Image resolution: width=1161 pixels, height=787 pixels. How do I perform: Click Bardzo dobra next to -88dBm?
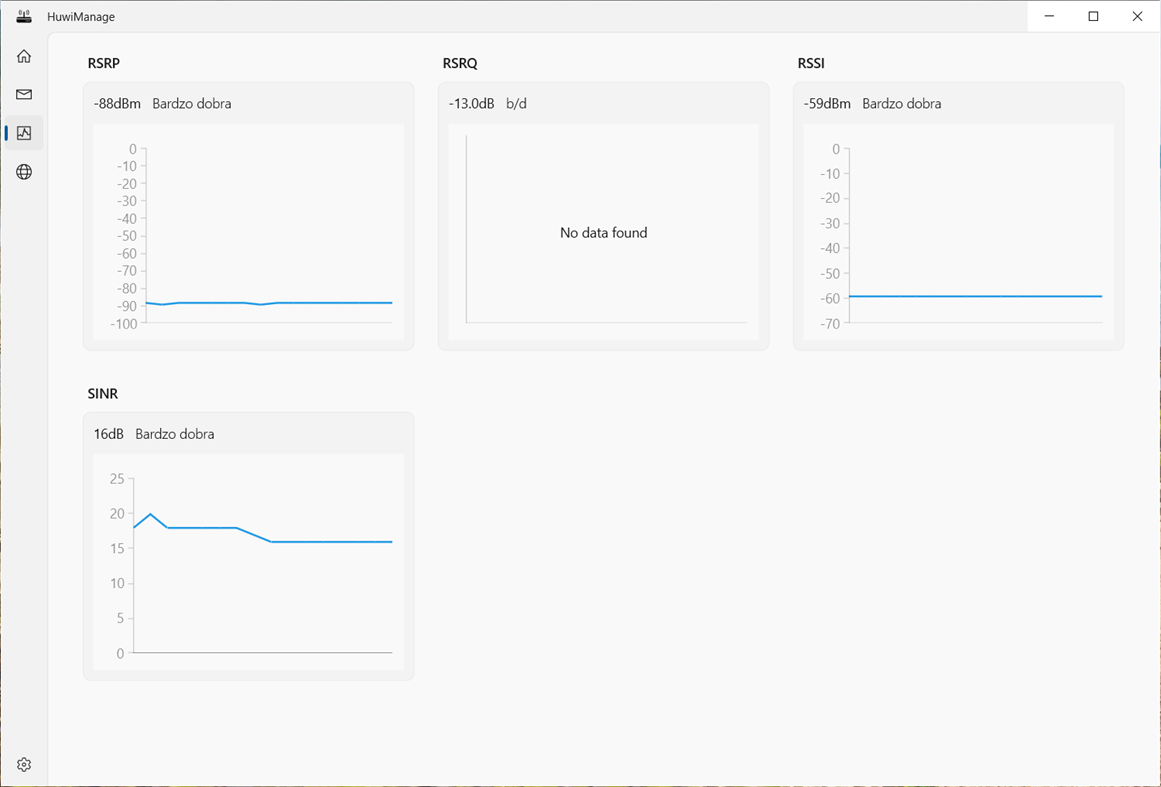pos(192,104)
